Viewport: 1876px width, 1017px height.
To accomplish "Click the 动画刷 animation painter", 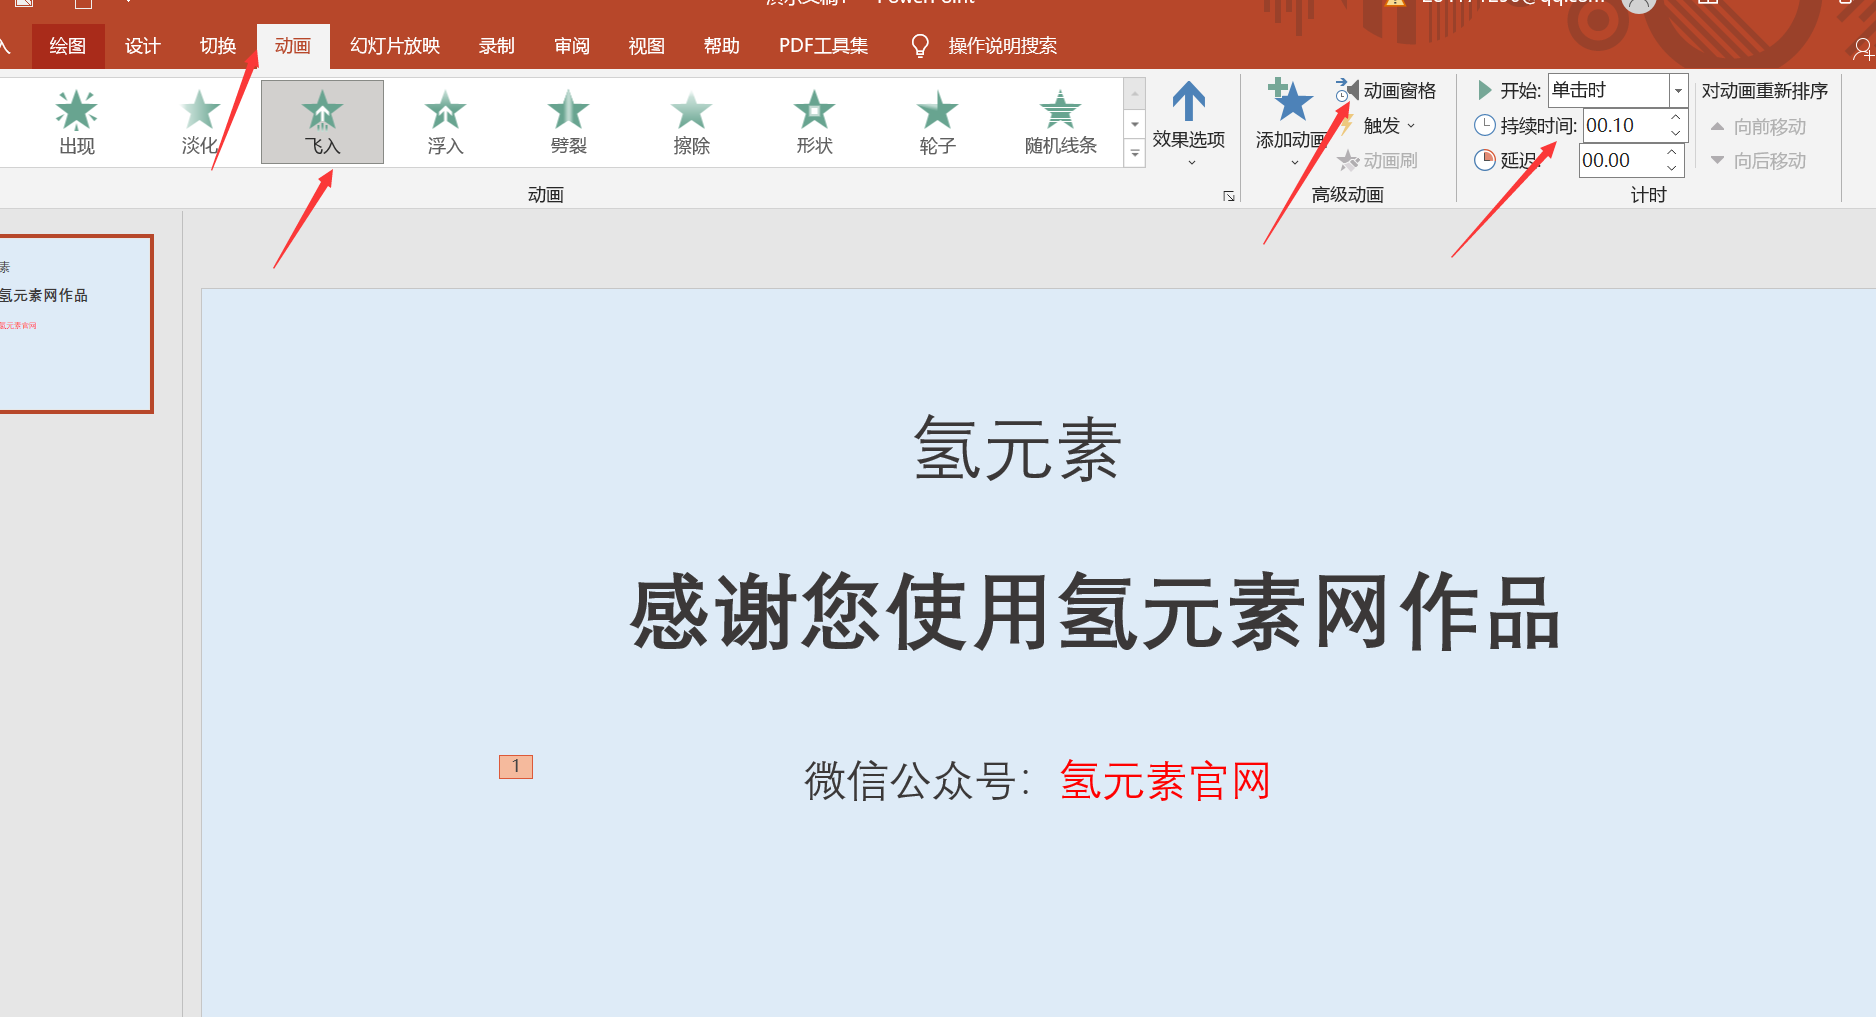I will [x=1378, y=160].
